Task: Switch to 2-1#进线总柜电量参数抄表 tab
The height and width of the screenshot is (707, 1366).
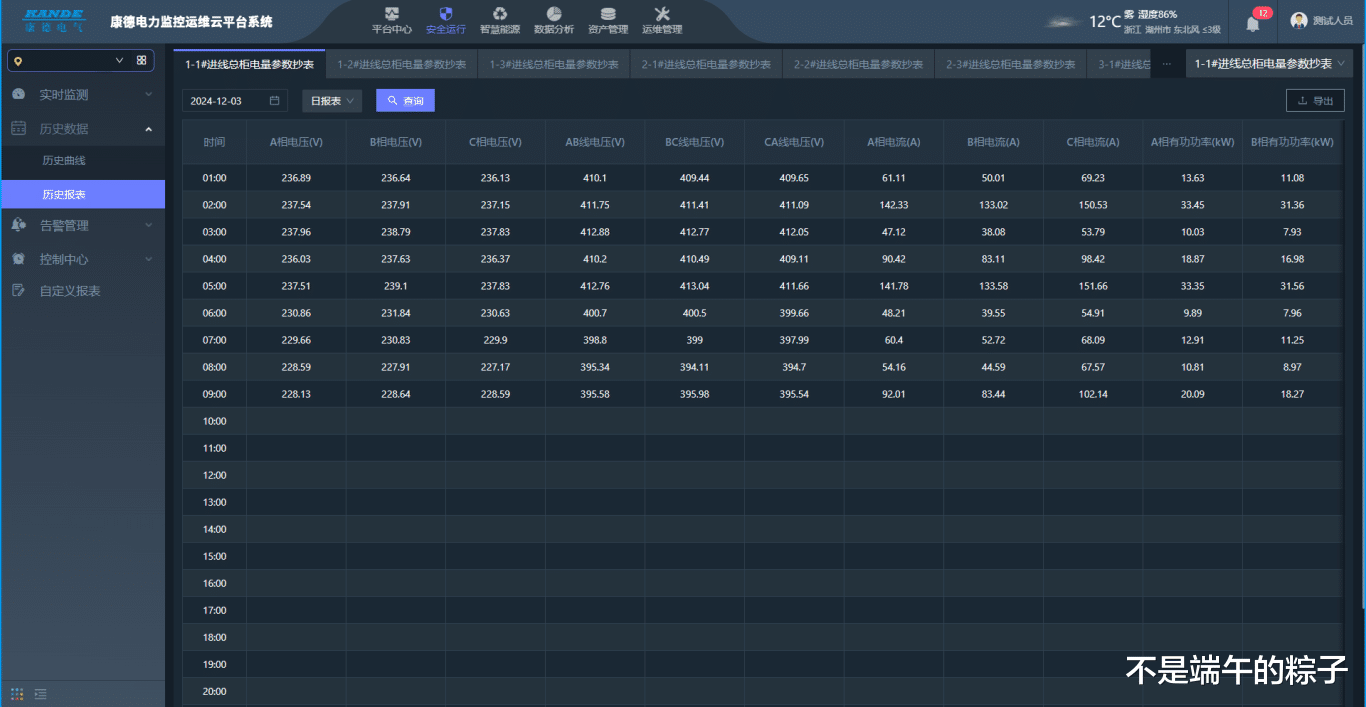Action: pyautogui.click(x=706, y=65)
